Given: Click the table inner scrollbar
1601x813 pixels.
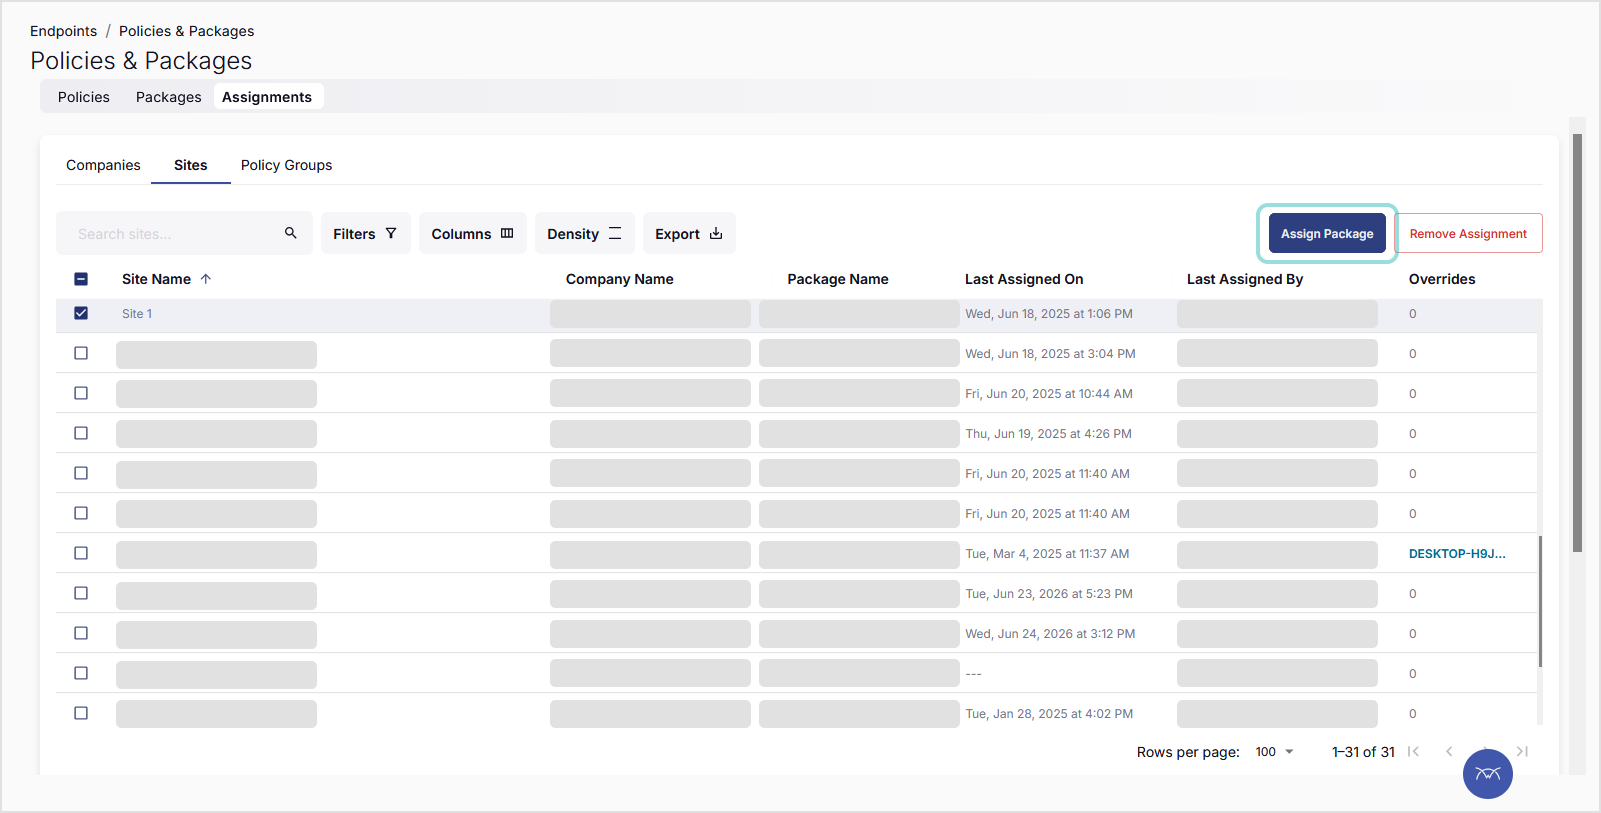Looking at the screenshot, I should pos(1540,602).
